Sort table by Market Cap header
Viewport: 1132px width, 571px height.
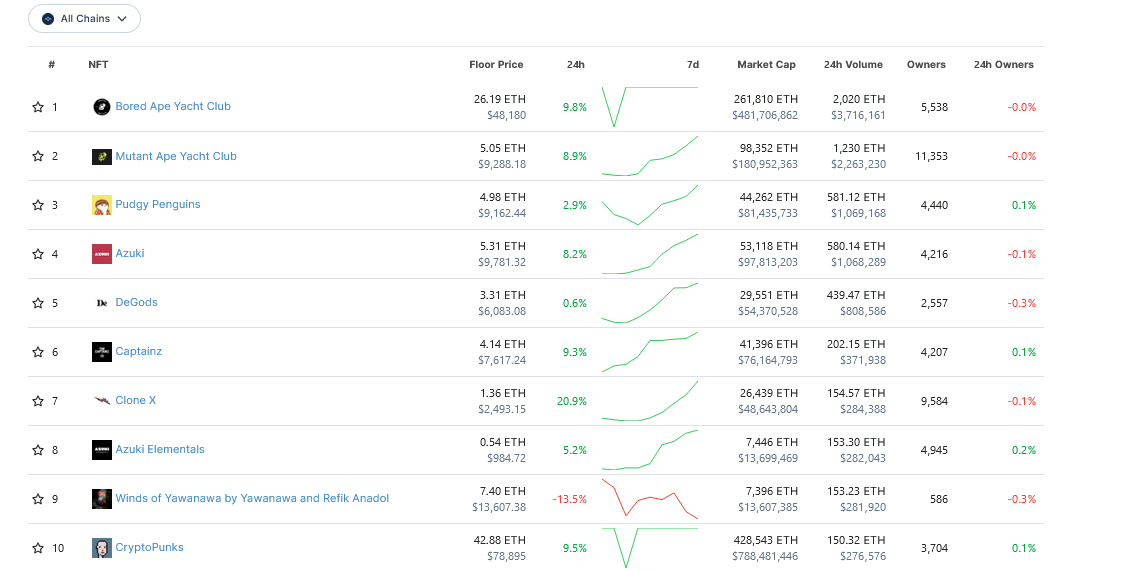point(766,64)
